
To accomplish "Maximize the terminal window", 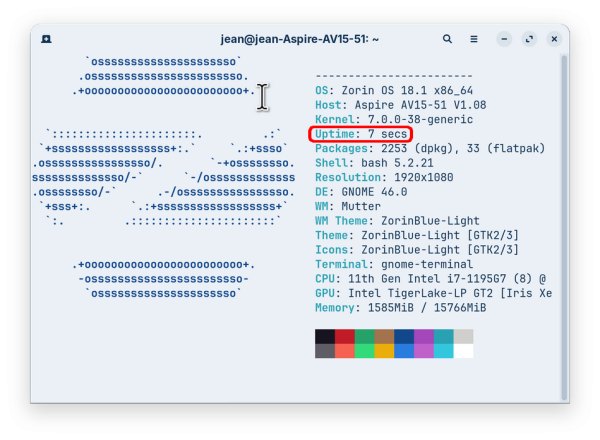I will [x=529, y=39].
